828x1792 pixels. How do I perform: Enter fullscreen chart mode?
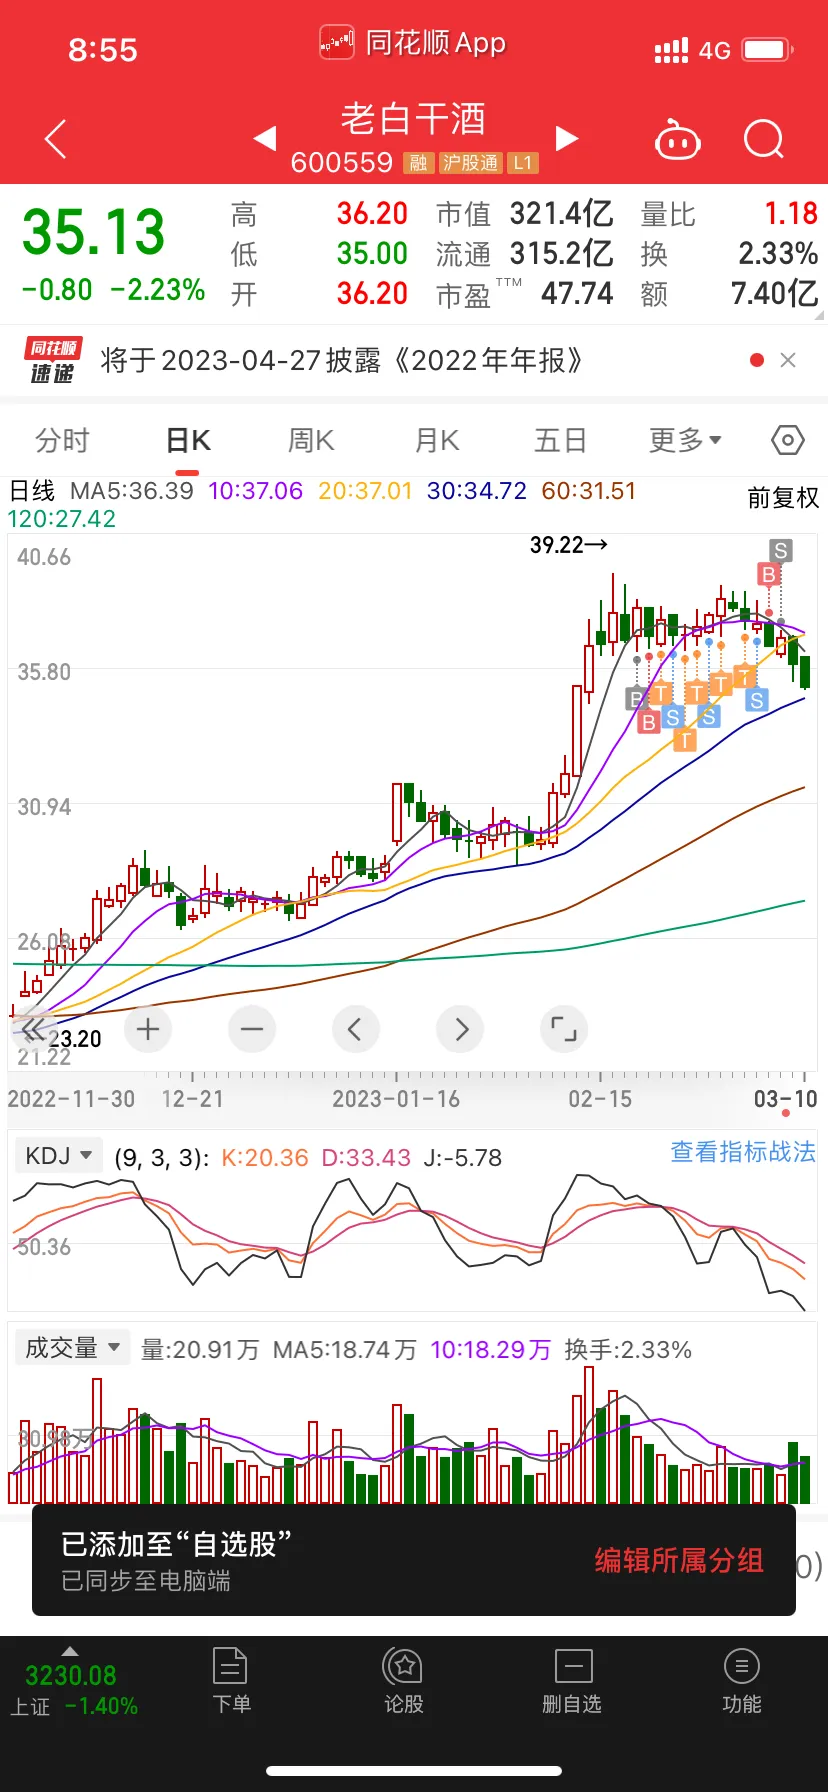point(564,1029)
